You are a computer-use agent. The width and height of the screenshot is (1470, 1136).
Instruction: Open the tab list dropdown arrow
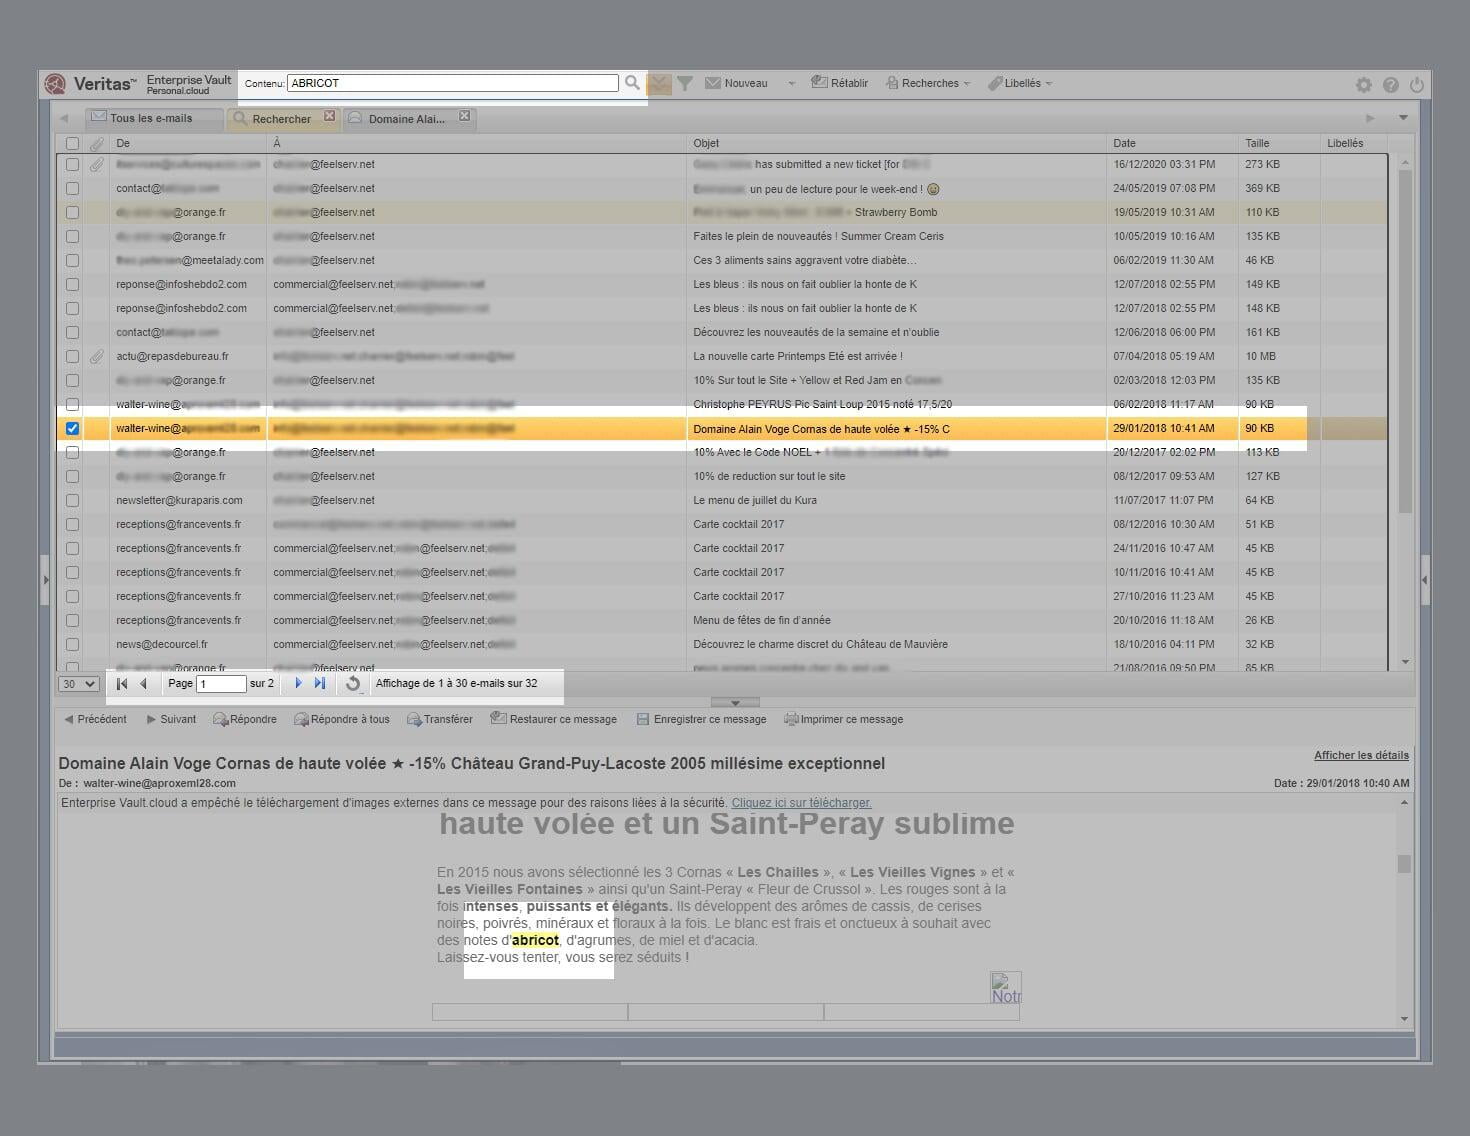(x=1403, y=118)
